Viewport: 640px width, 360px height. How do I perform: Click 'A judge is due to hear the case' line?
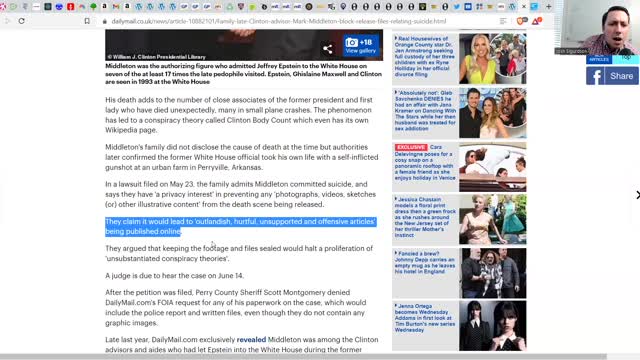coord(175,276)
